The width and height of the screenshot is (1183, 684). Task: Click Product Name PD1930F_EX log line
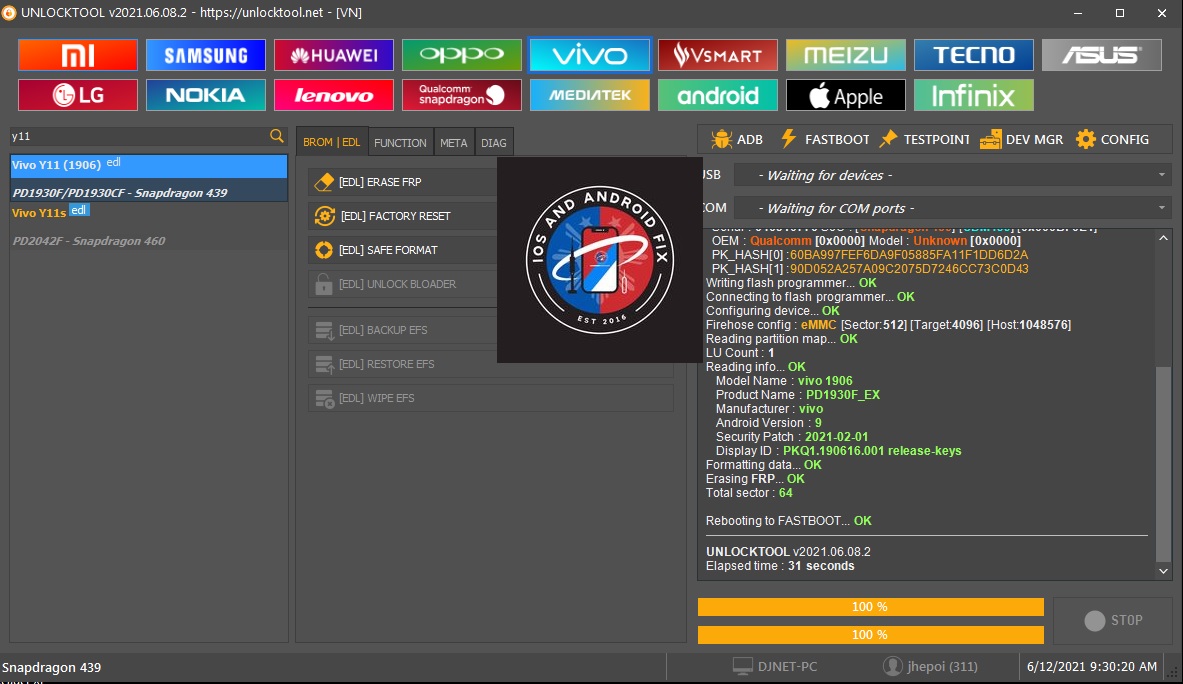[x=797, y=395]
